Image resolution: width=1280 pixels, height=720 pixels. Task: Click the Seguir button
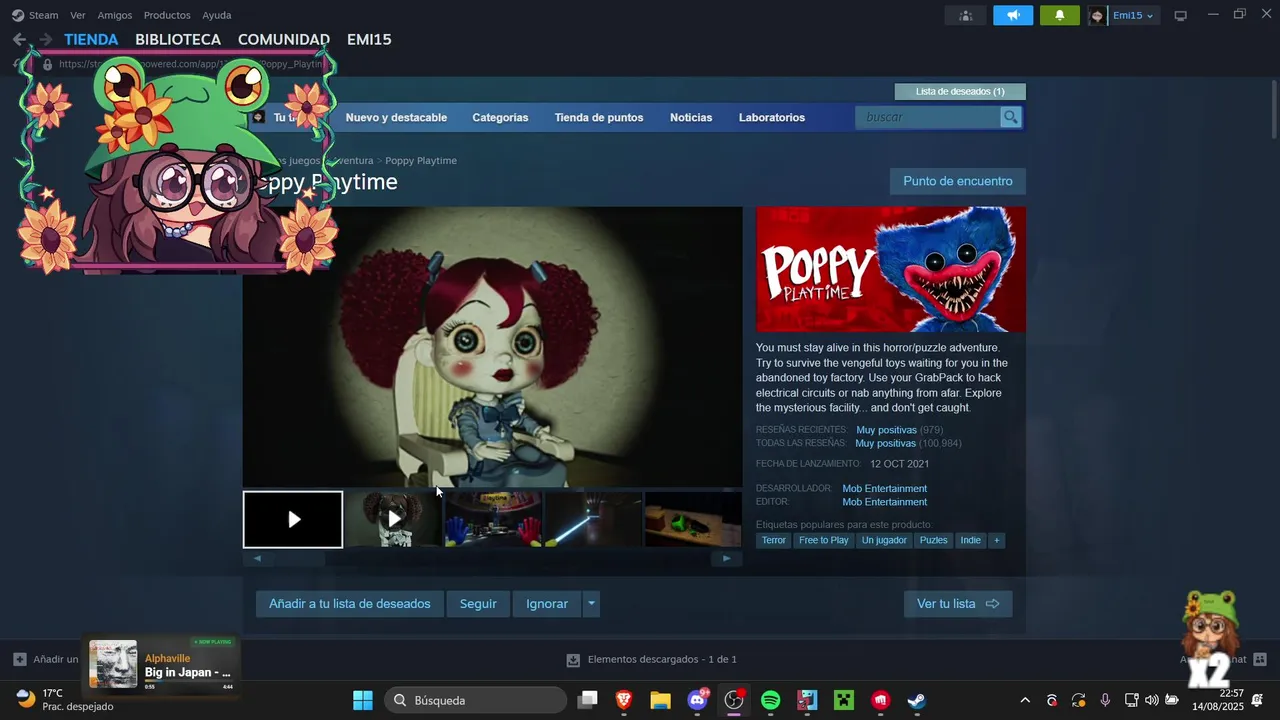point(478,604)
